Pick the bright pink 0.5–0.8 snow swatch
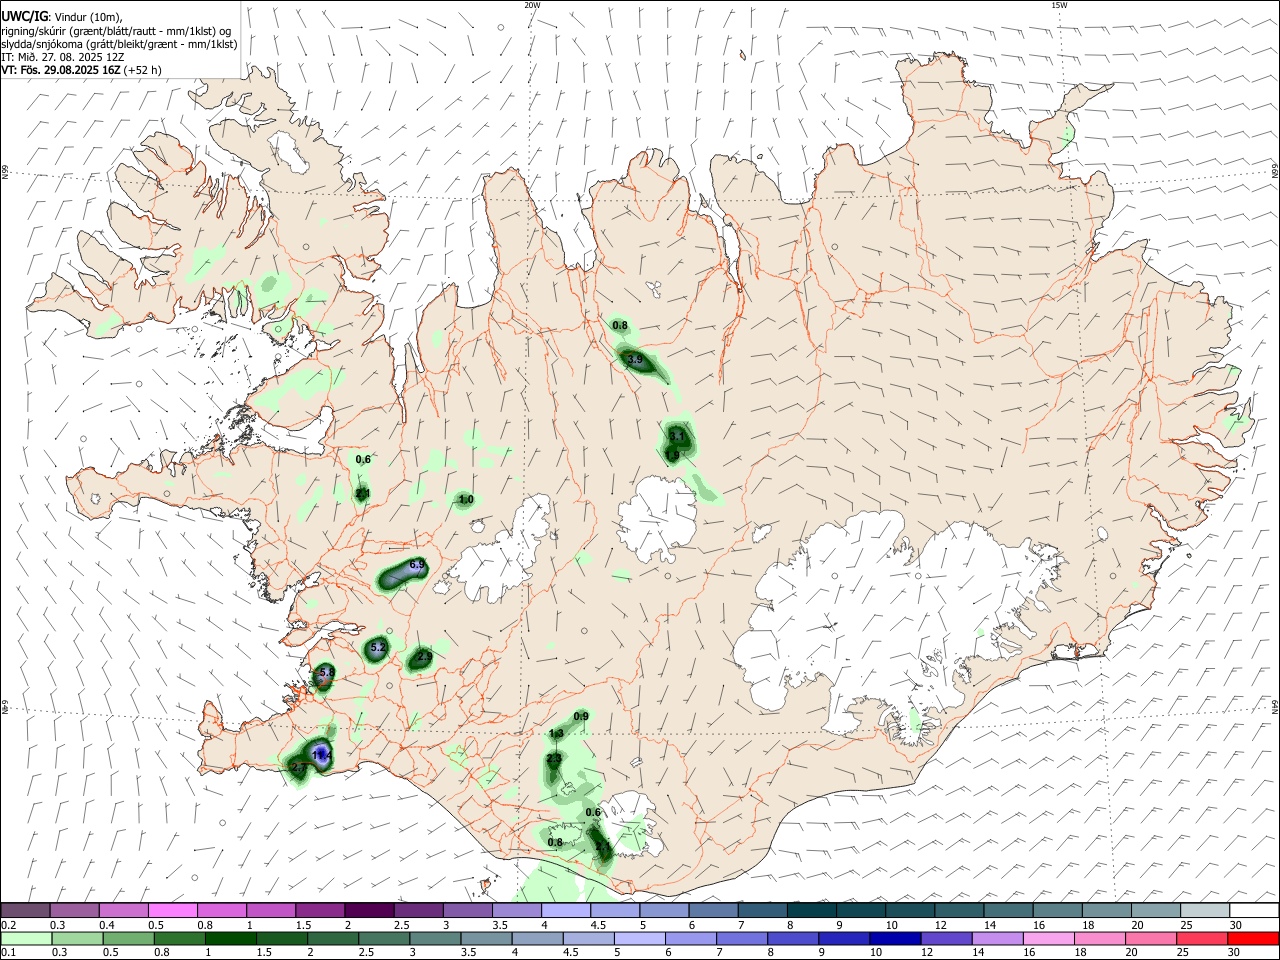1280x960 pixels. click(x=174, y=910)
